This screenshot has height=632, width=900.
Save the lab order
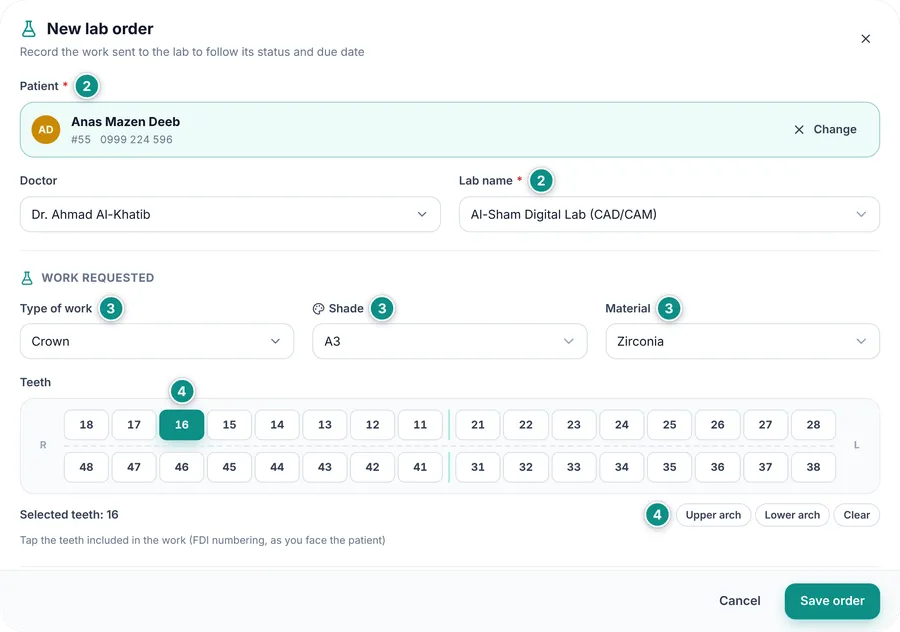pyautogui.click(x=832, y=601)
